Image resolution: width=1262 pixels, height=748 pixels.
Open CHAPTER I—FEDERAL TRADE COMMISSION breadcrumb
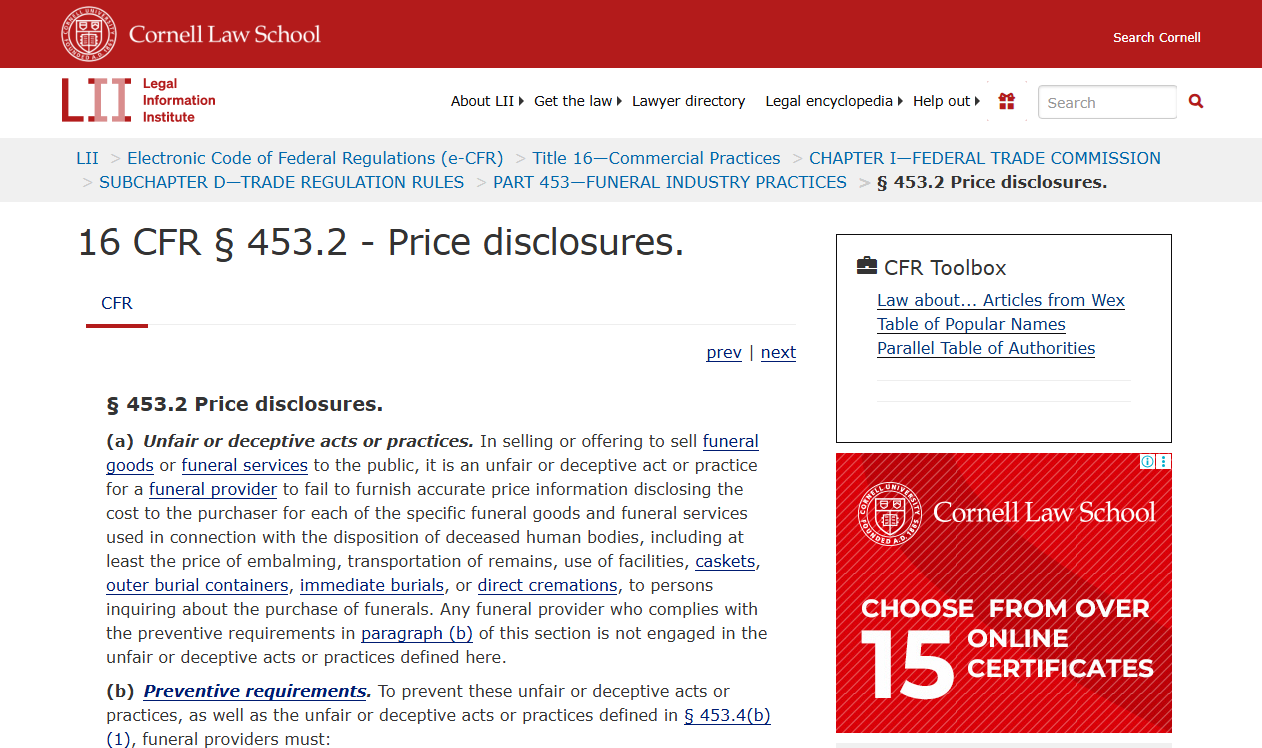(x=985, y=158)
